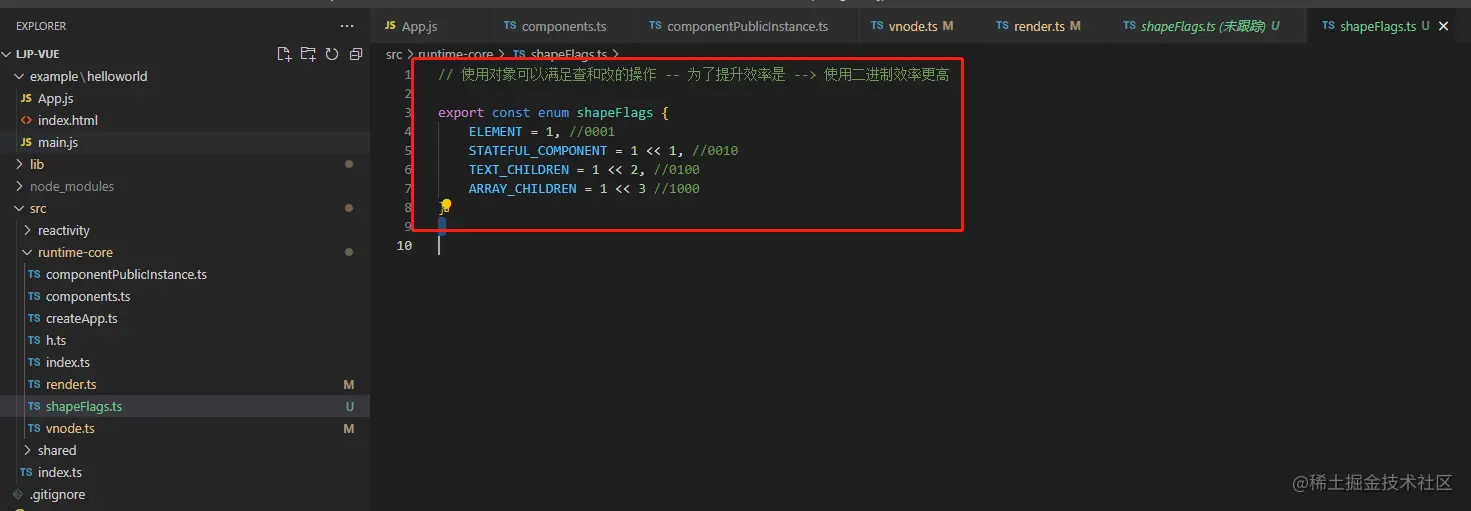Click the //0010 comment
Screen dimensions: 1471x511
(715, 150)
